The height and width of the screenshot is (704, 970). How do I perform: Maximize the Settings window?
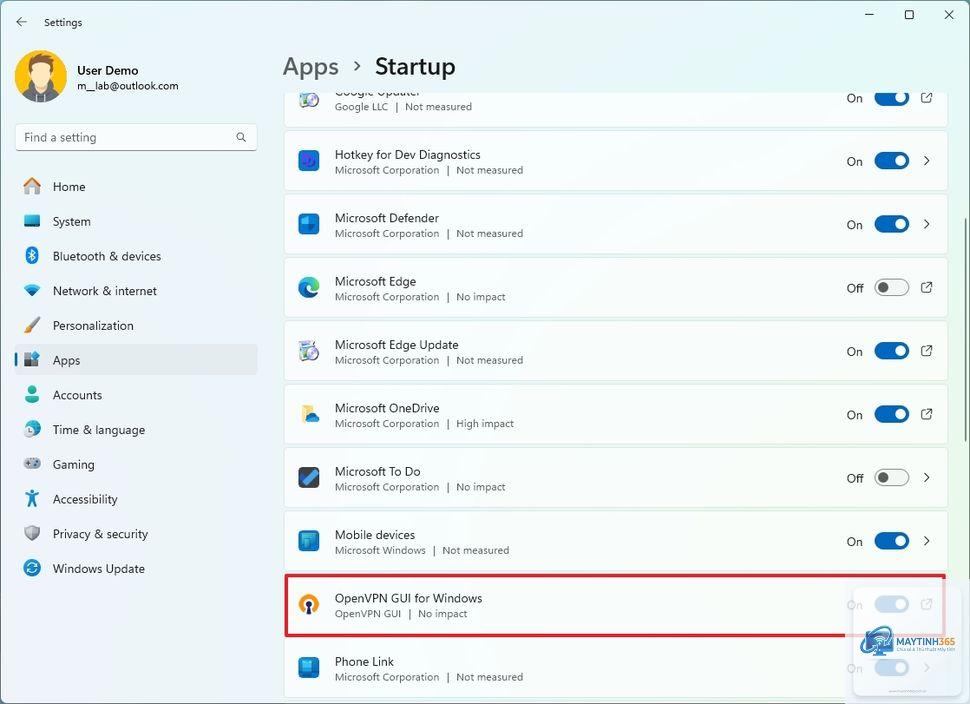909,15
